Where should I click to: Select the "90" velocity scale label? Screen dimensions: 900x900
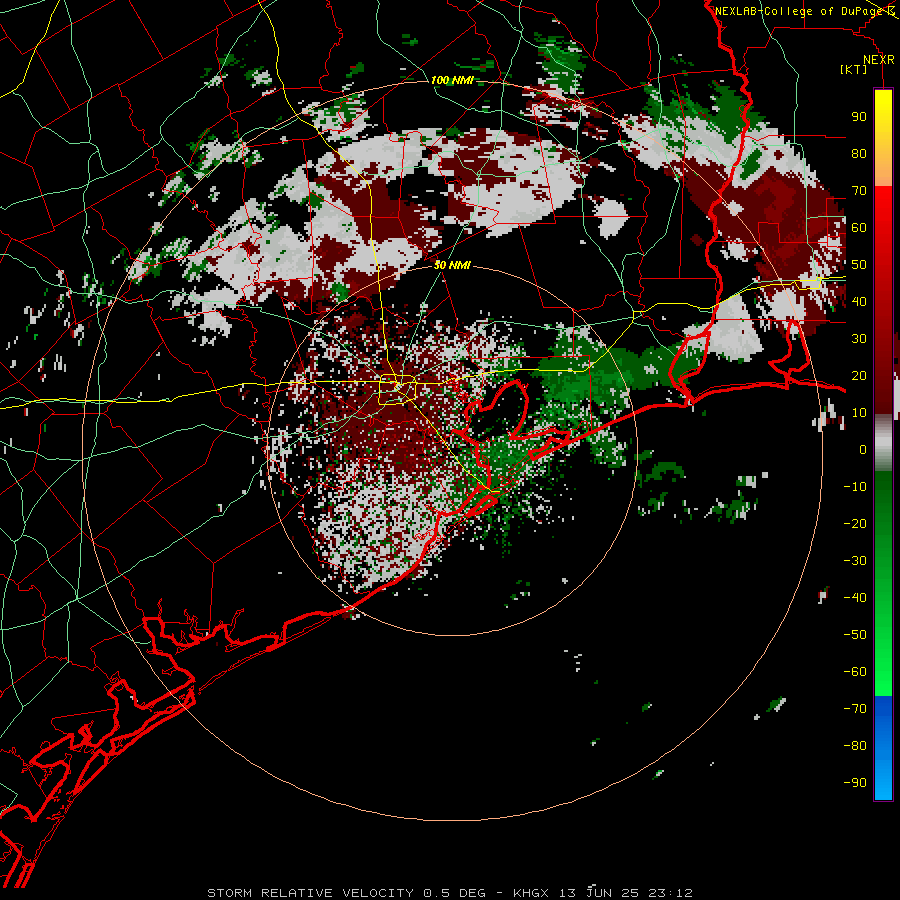(x=859, y=117)
